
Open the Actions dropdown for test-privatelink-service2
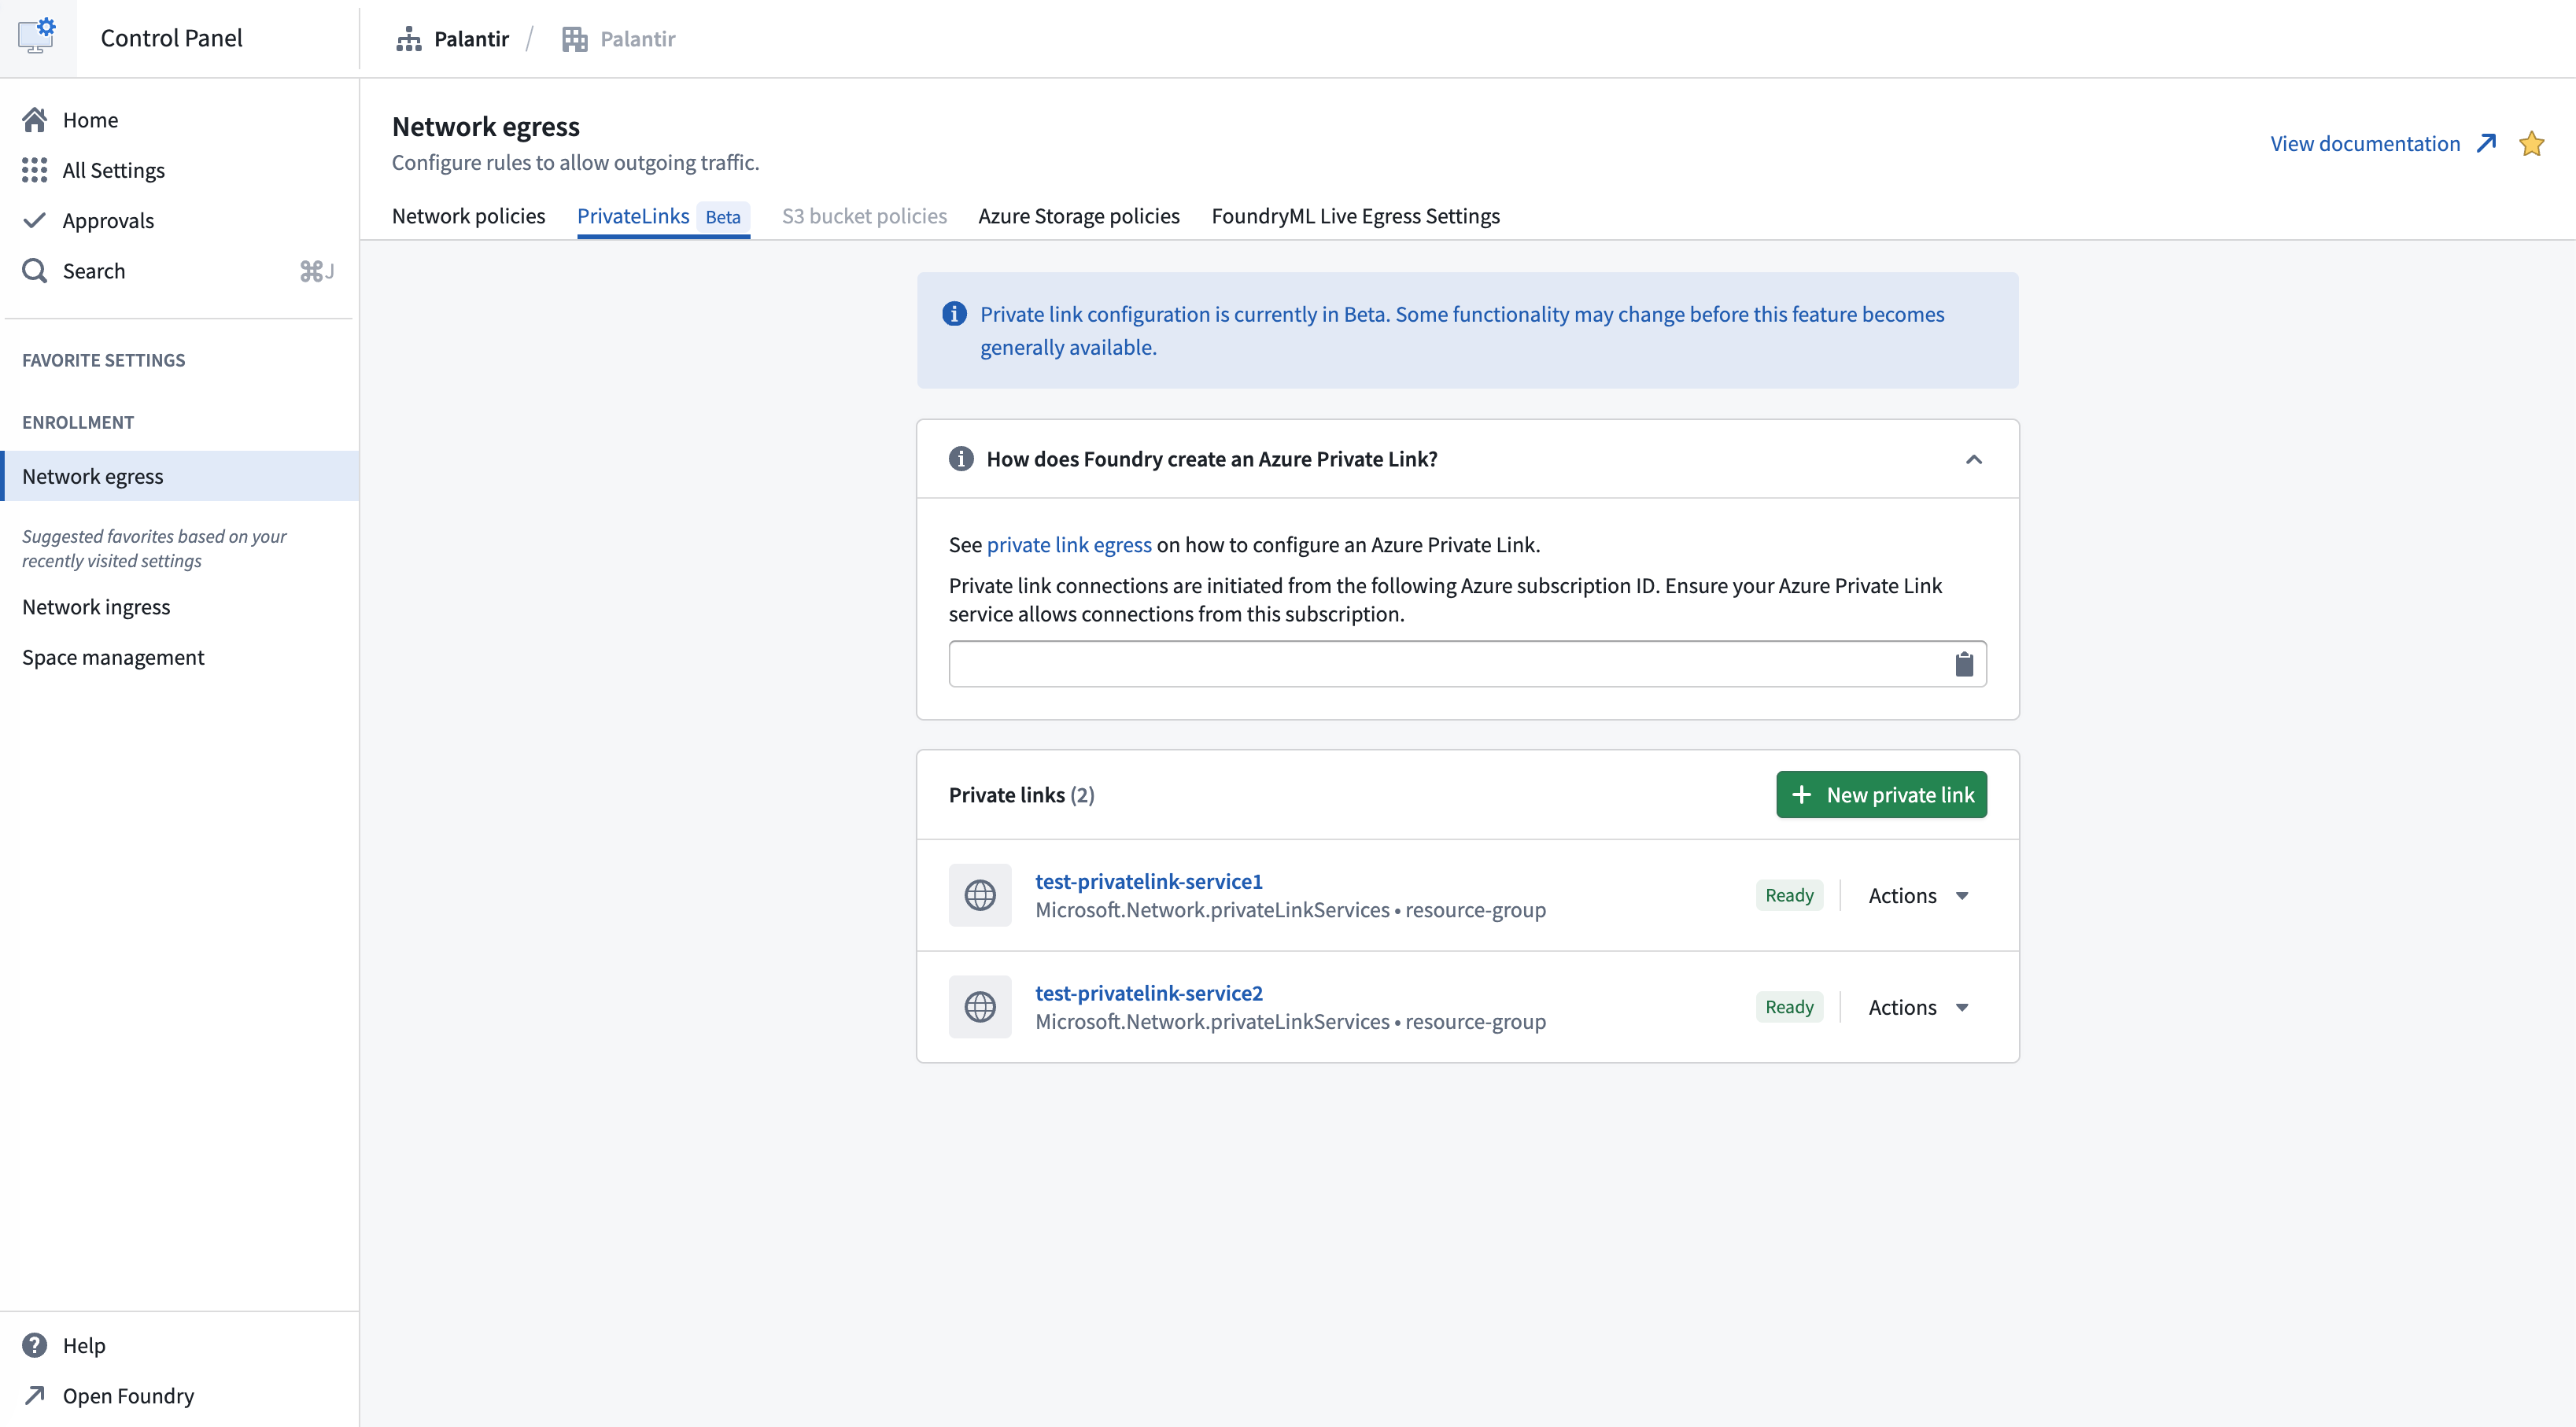click(x=1915, y=1007)
